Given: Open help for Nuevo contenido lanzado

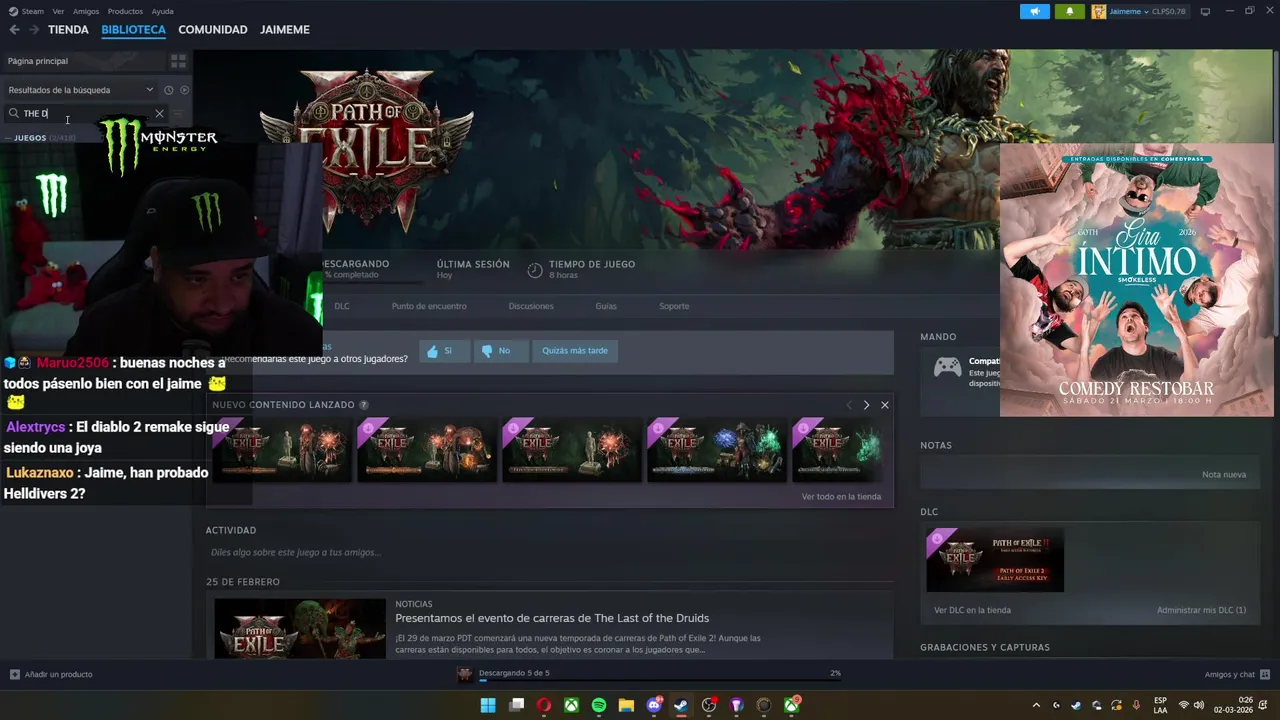Looking at the screenshot, I should point(363,405).
